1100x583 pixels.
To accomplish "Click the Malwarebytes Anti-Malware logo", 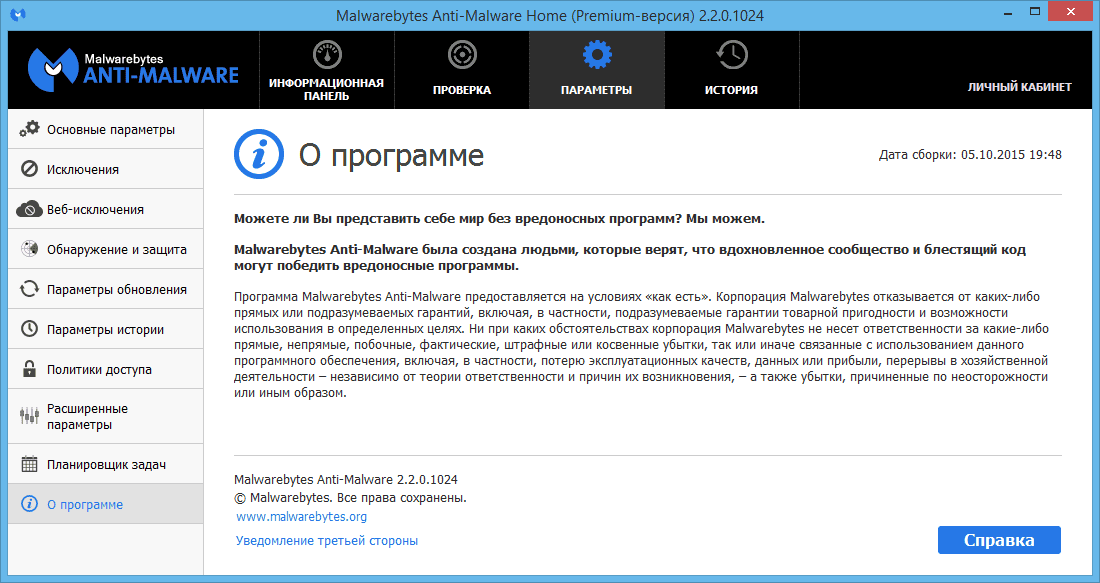I will (x=133, y=69).
